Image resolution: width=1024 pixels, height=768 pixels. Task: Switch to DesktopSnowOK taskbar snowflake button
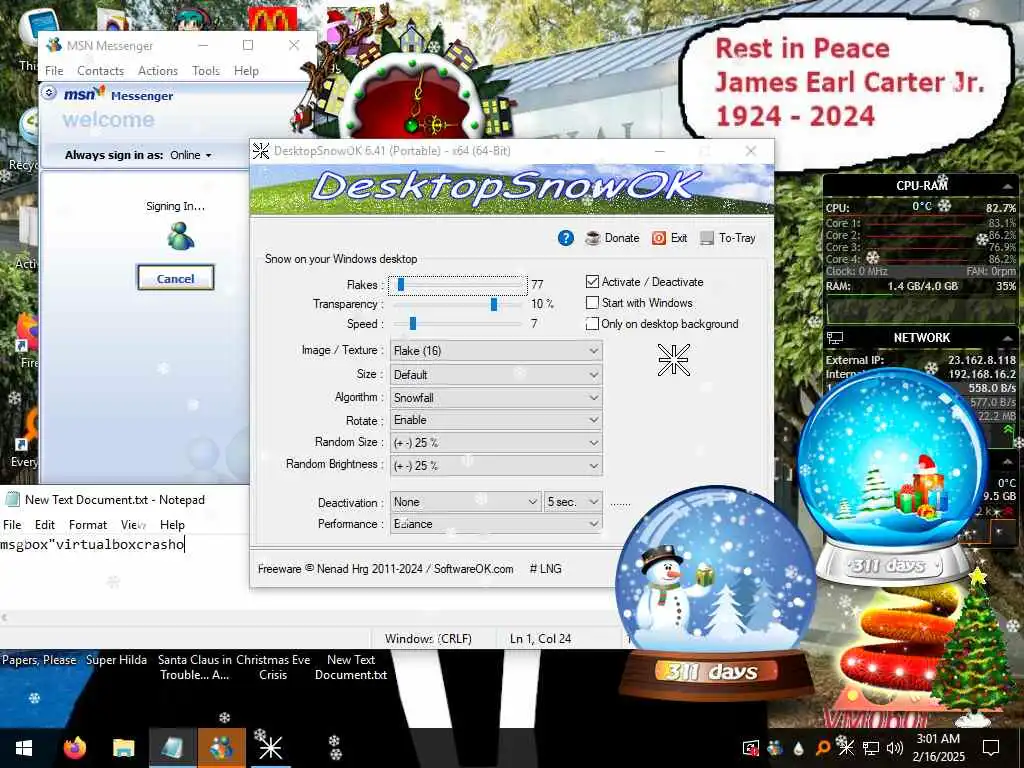270,748
